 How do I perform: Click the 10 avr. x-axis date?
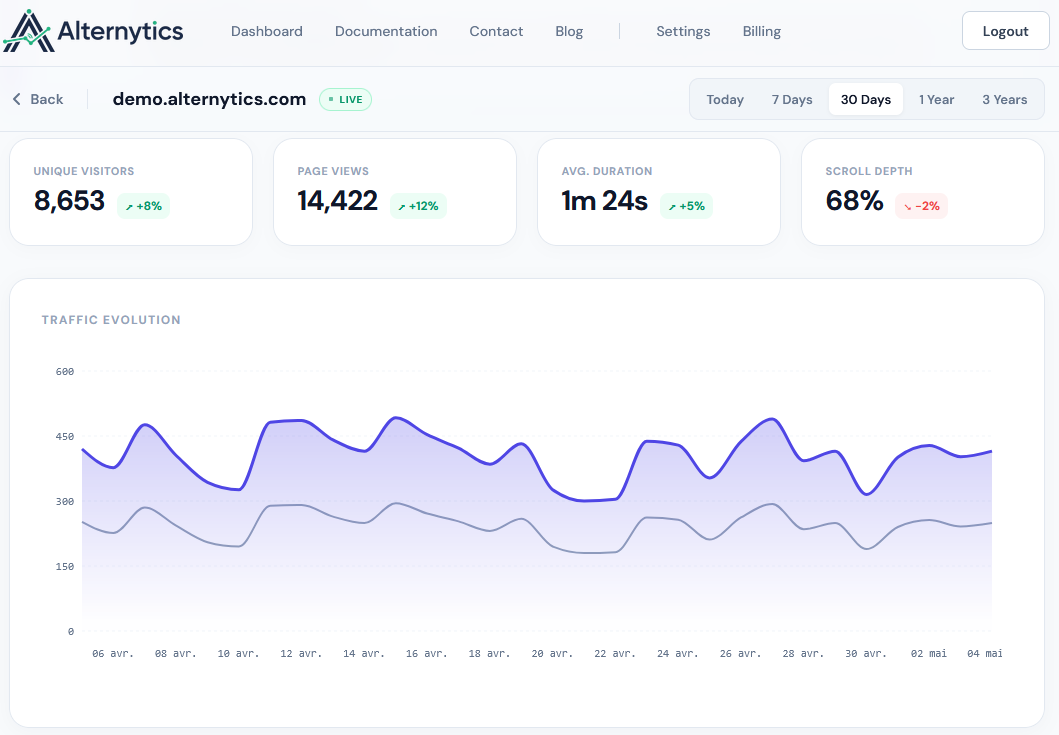[x=238, y=653]
